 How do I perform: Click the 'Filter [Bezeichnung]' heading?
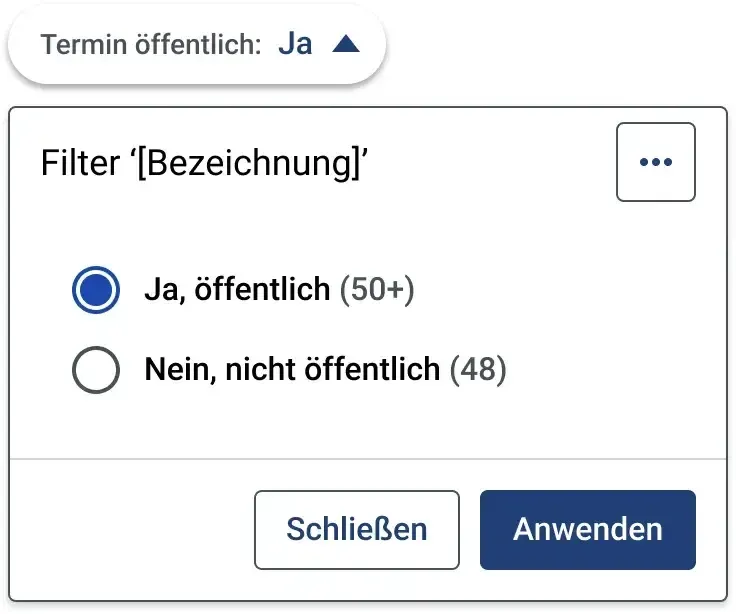[x=204, y=163]
